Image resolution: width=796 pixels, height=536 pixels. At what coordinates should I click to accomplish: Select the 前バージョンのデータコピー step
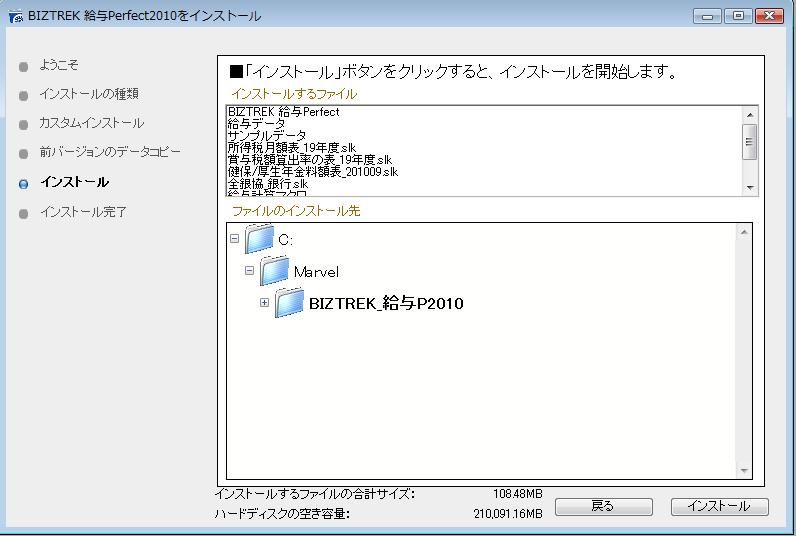(x=110, y=152)
